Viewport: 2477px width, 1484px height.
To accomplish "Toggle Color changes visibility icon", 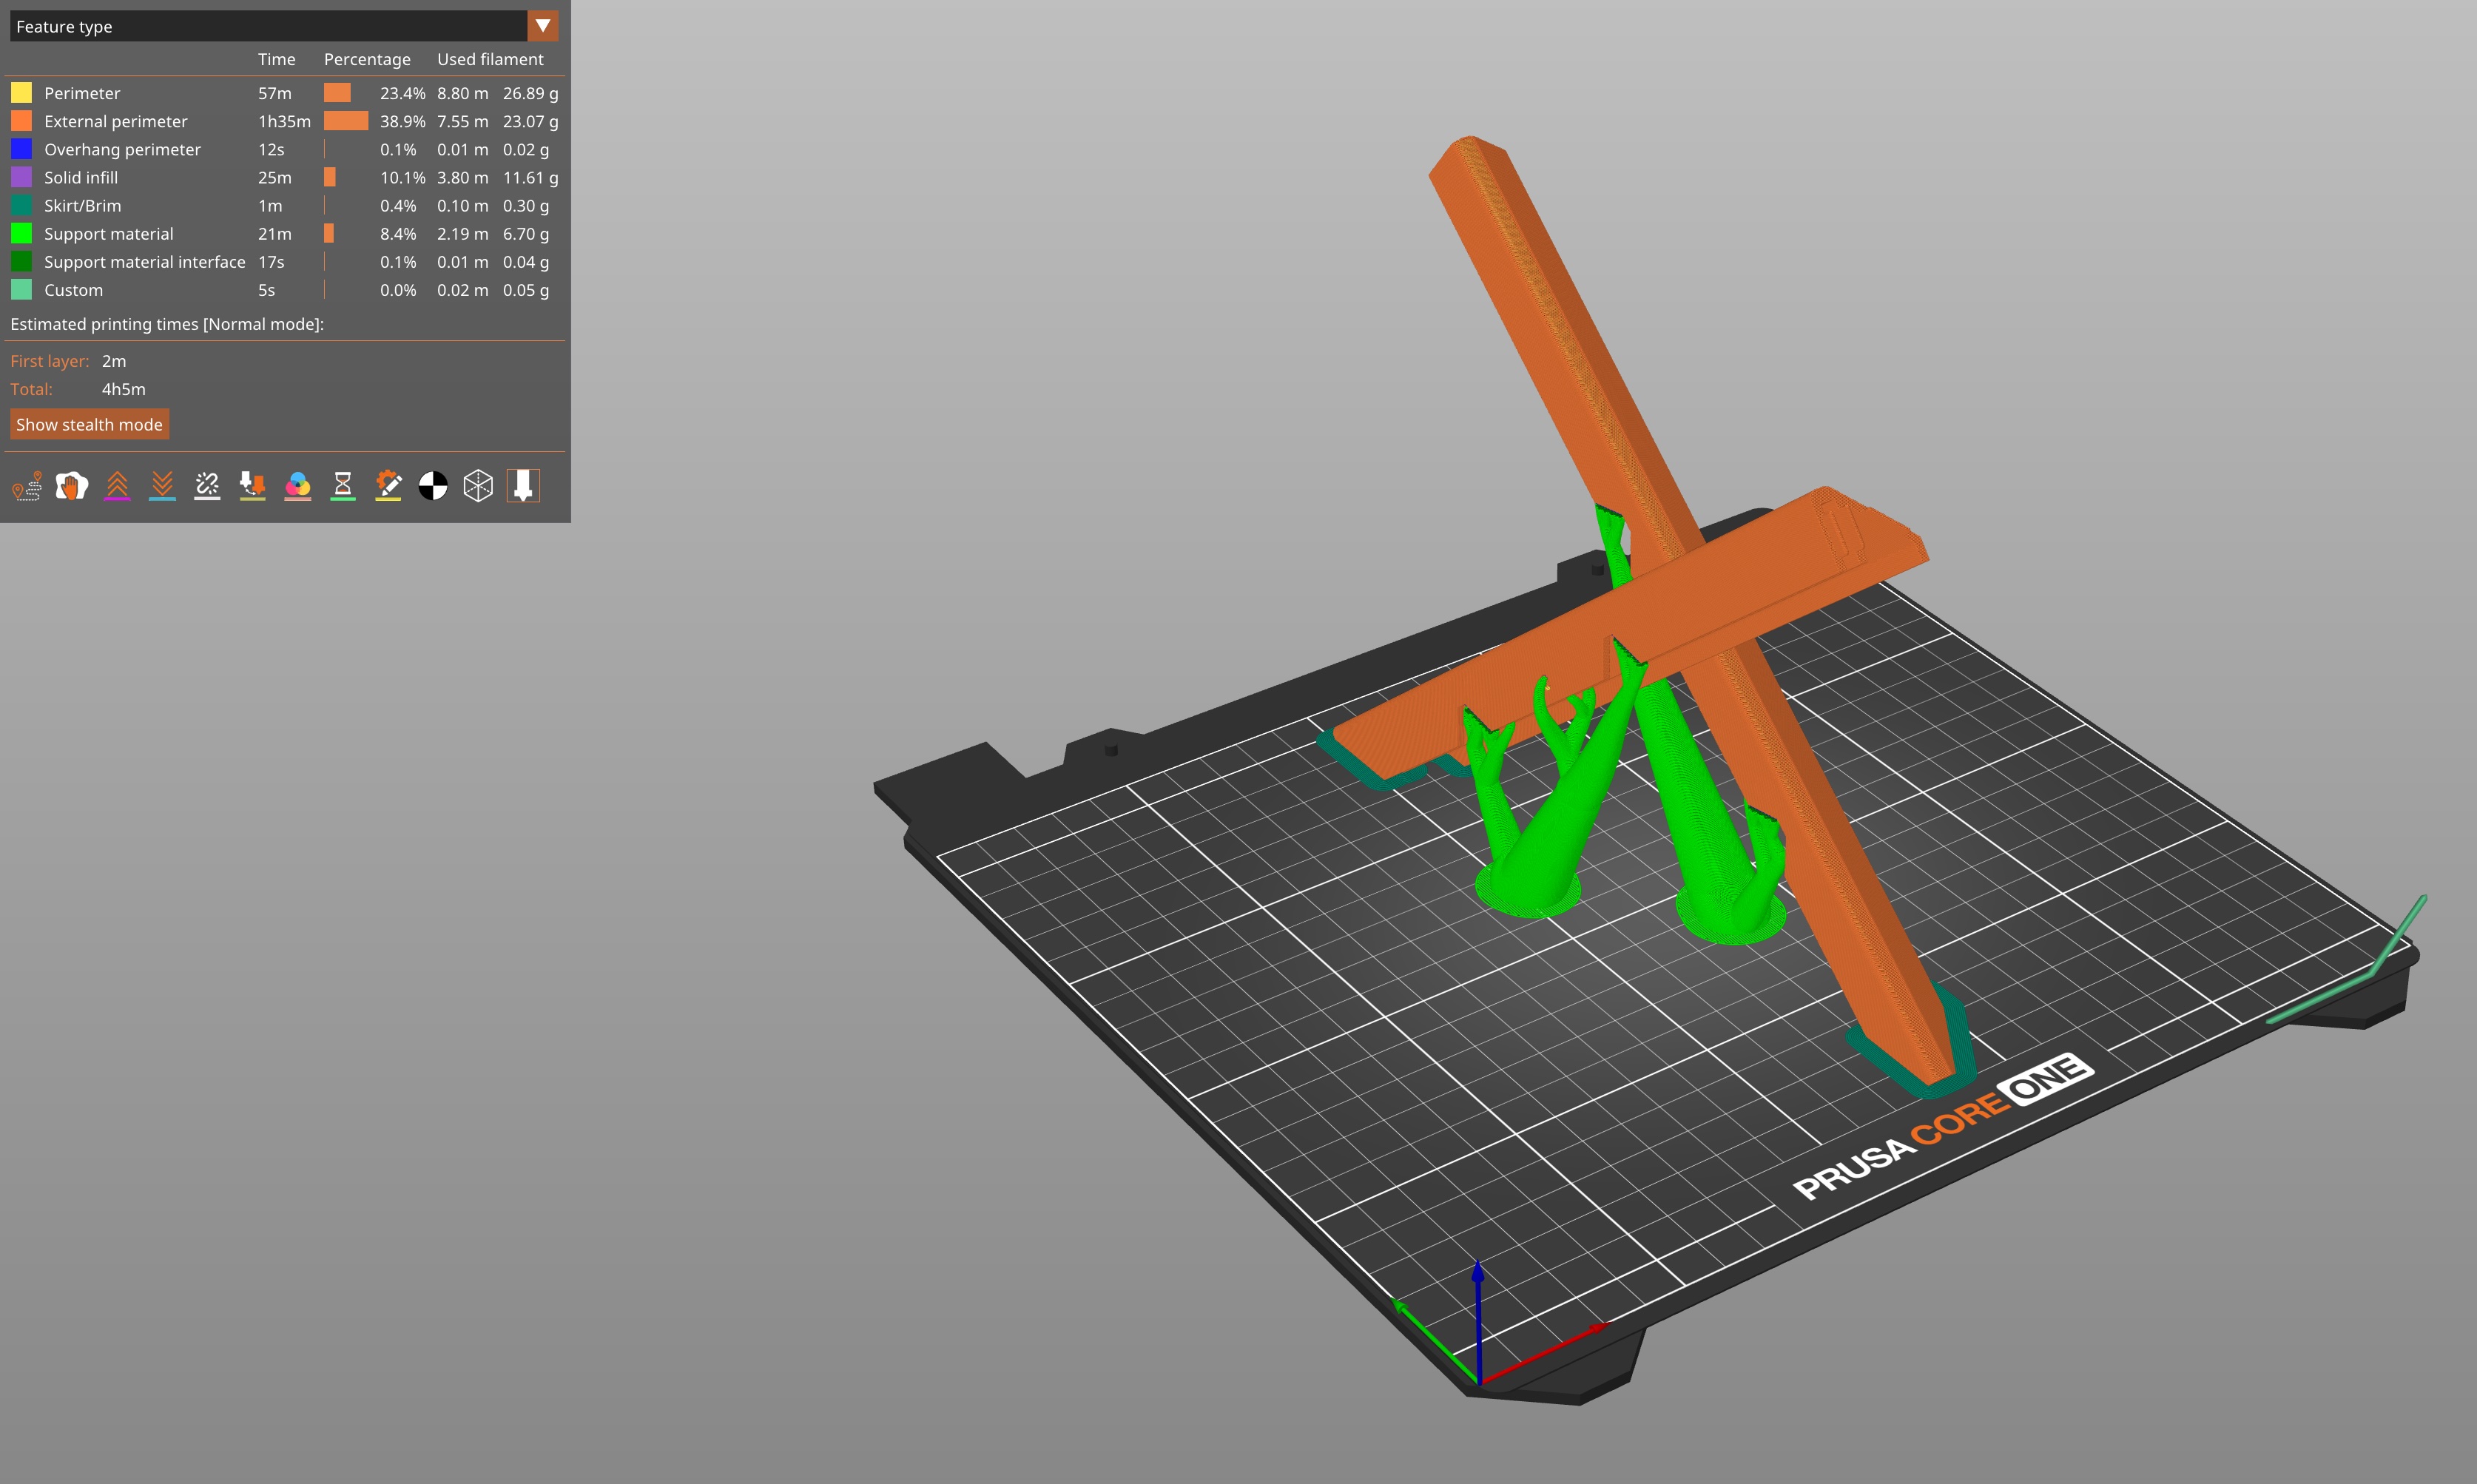I will (298, 486).
